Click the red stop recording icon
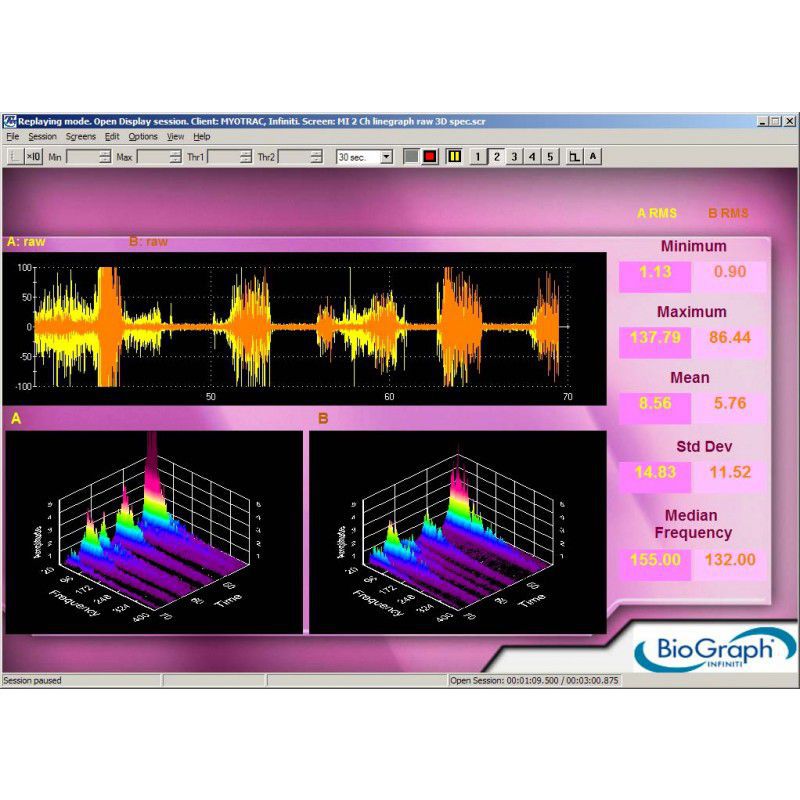800x800 pixels. [x=429, y=156]
